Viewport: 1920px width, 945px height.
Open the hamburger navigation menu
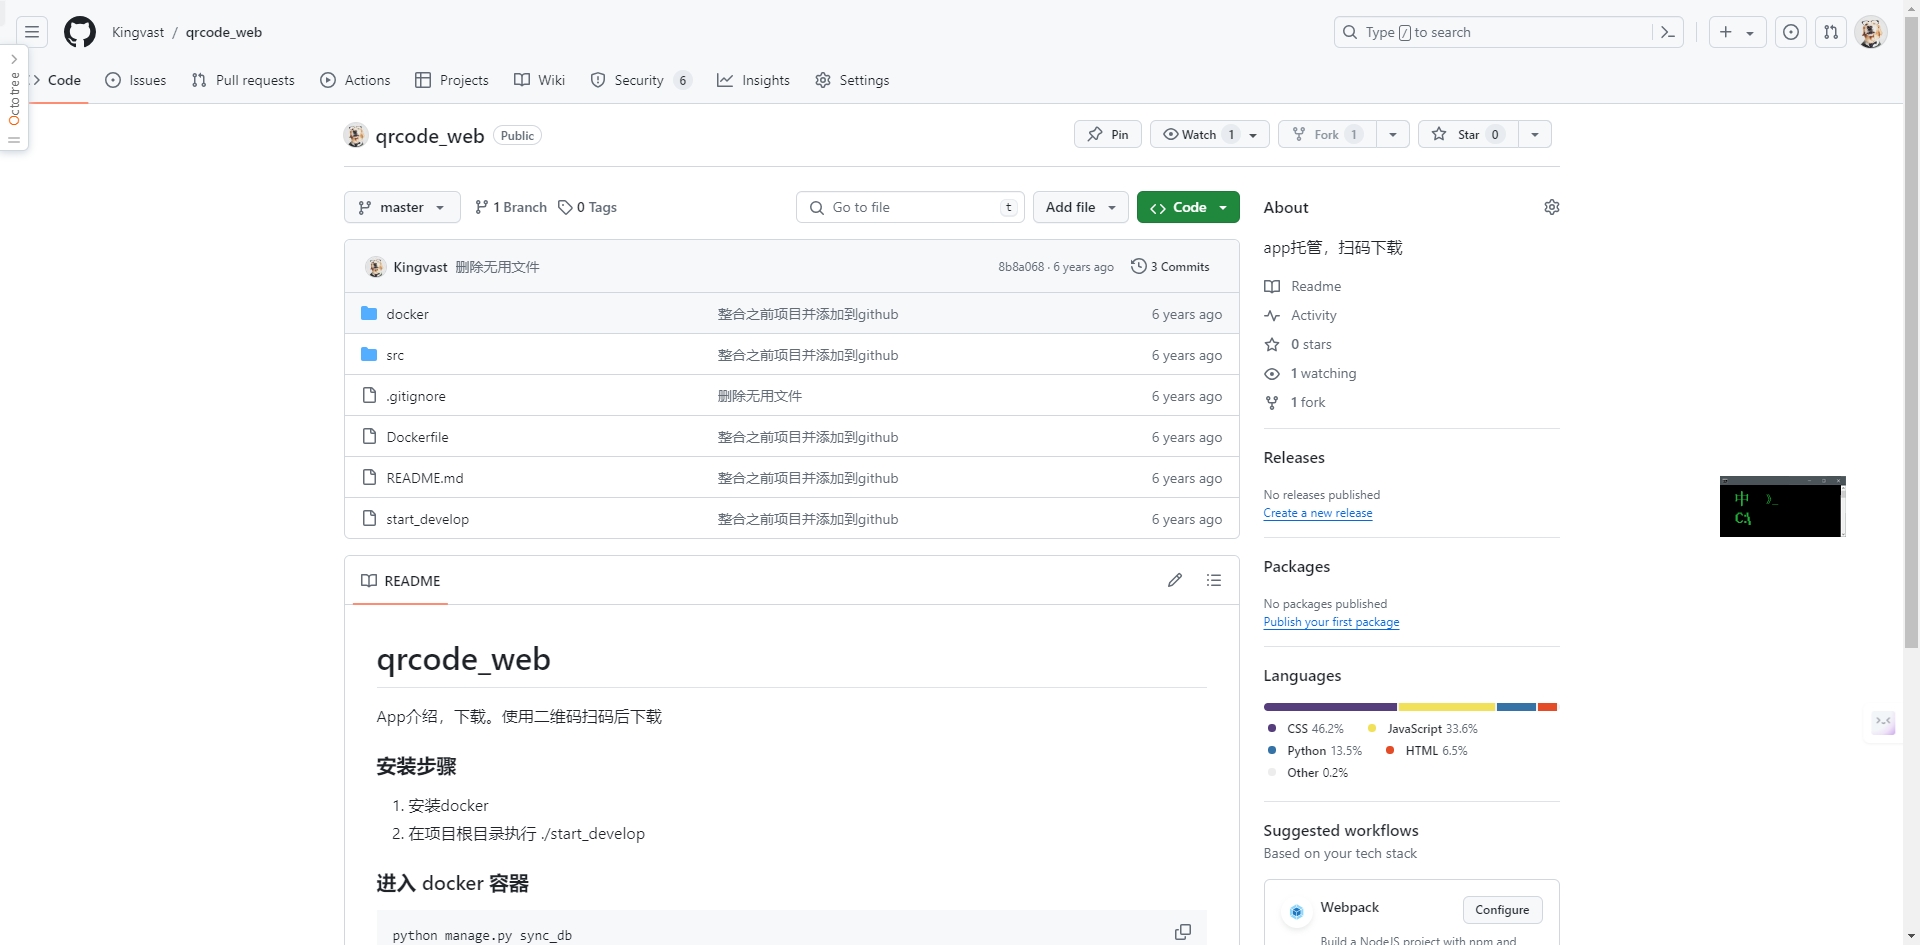(32, 32)
